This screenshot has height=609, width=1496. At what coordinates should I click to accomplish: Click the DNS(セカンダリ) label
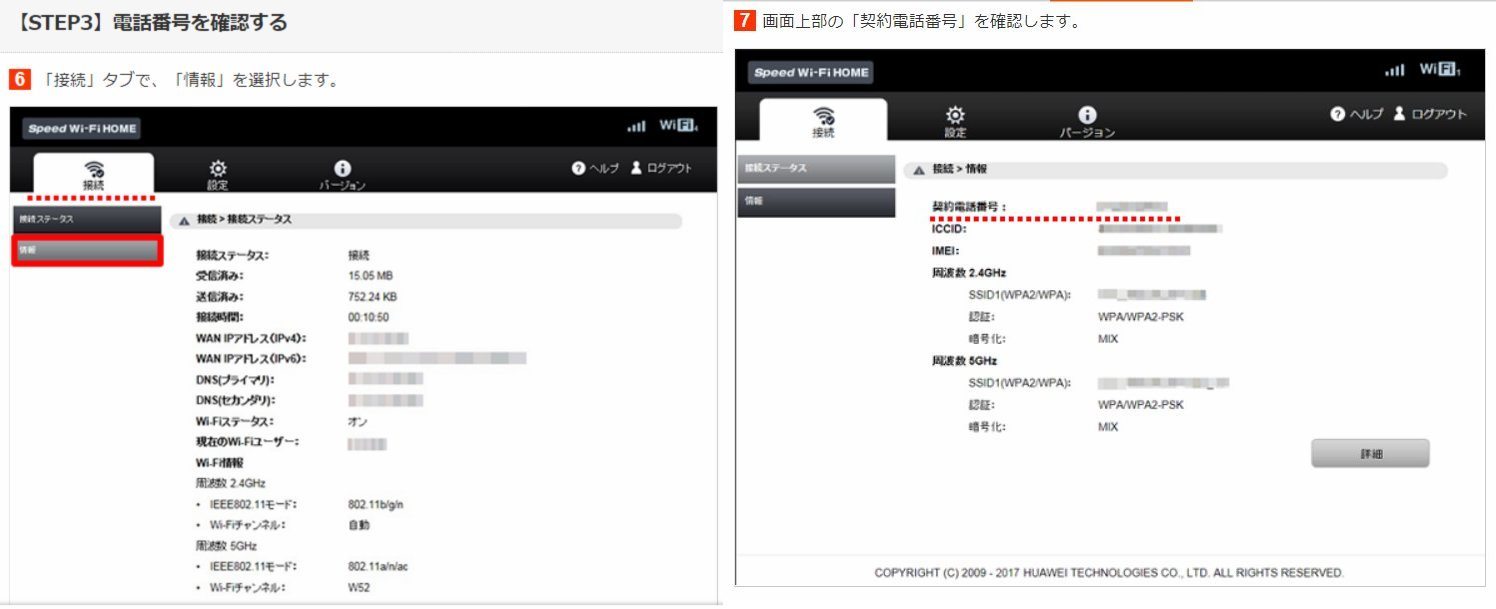point(235,400)
